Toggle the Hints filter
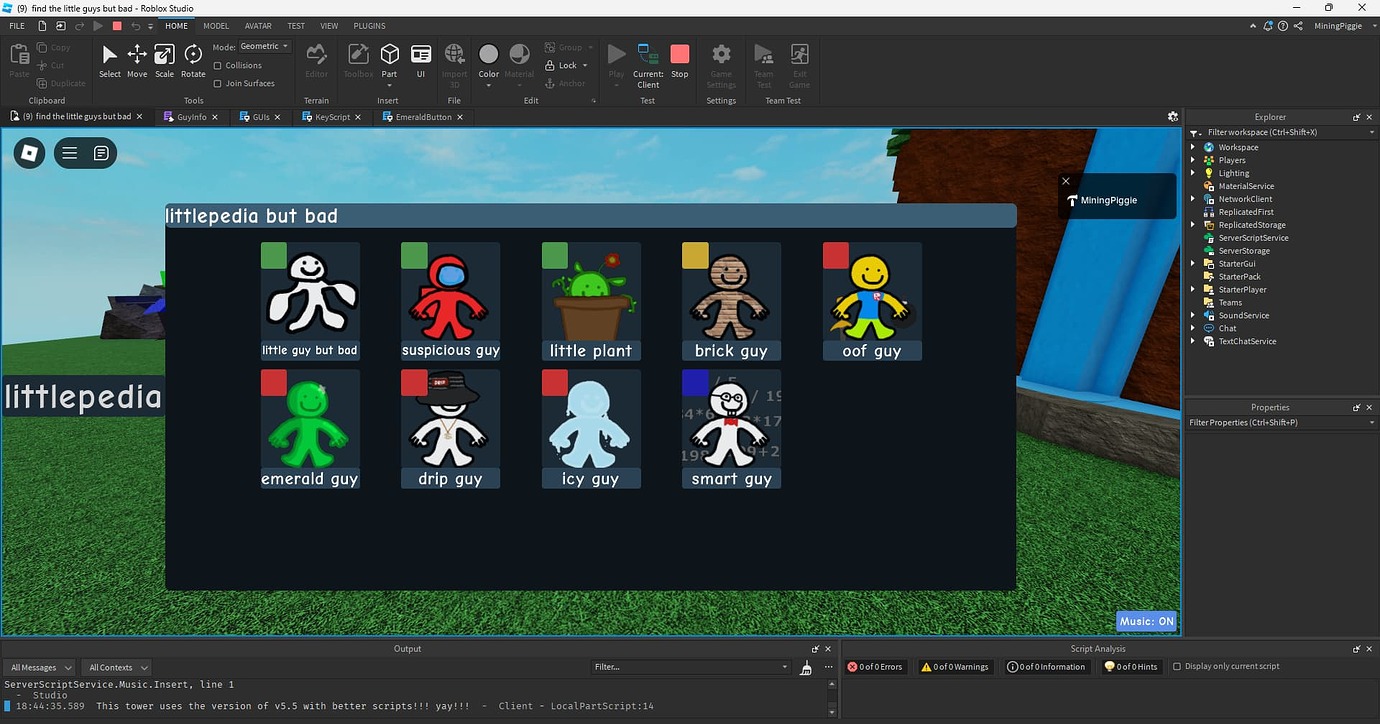The image size is (1380, 724). 1131,667
